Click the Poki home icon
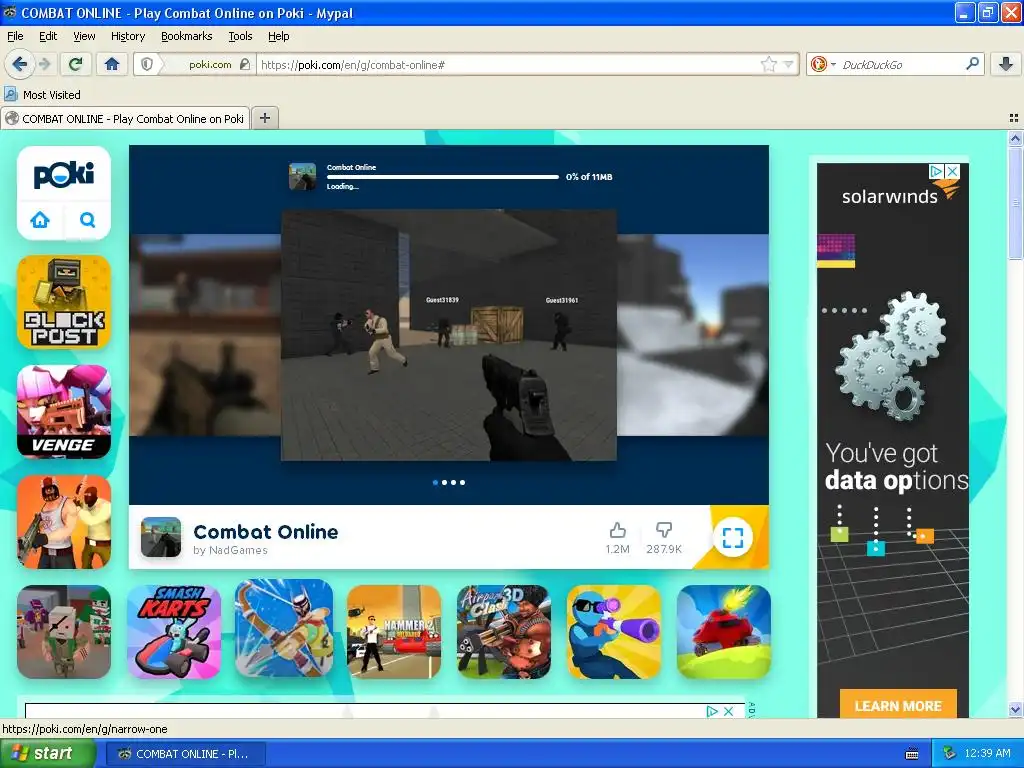Viewport: 1024px width, 768px height. 40,220
